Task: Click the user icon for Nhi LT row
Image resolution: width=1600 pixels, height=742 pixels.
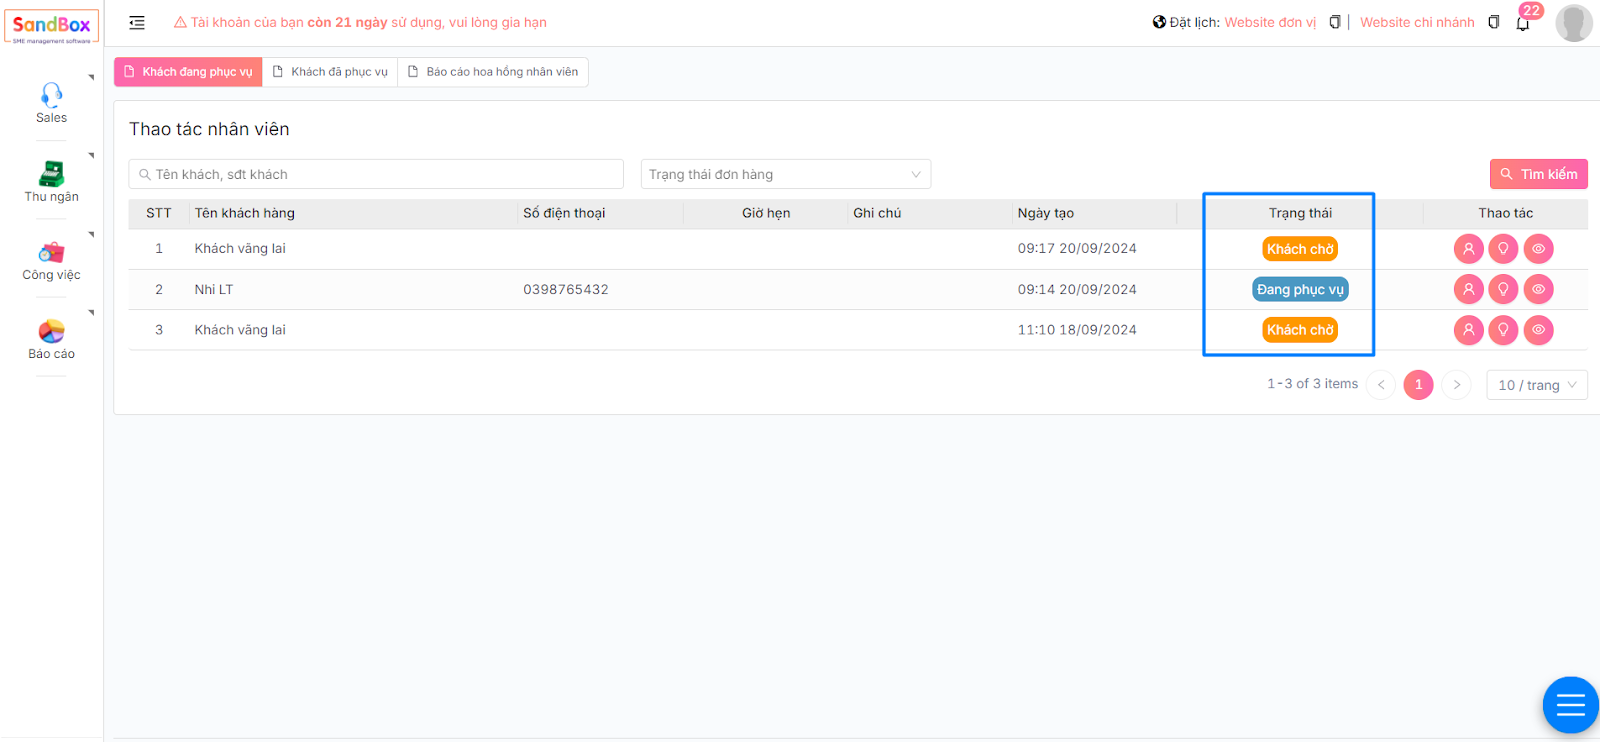Action: [x=1468, y=290]
